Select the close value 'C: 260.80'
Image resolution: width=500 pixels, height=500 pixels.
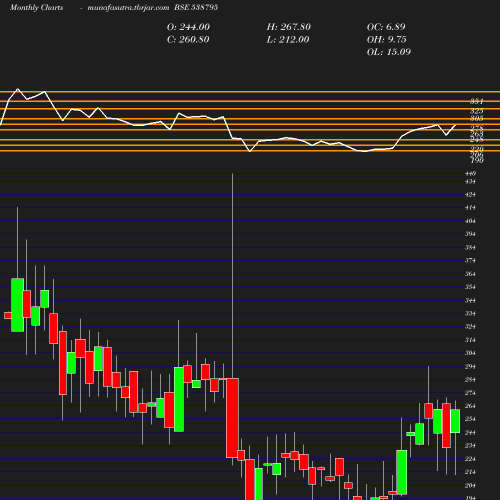tap(188, 40)
